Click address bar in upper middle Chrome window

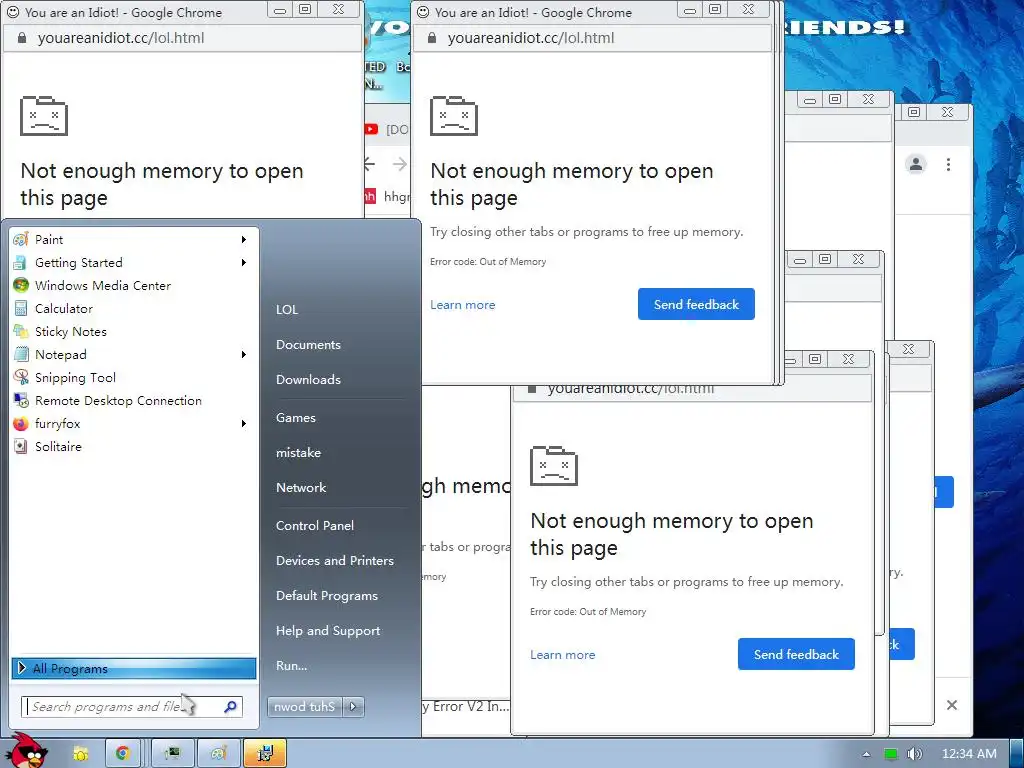click(593, 38)
